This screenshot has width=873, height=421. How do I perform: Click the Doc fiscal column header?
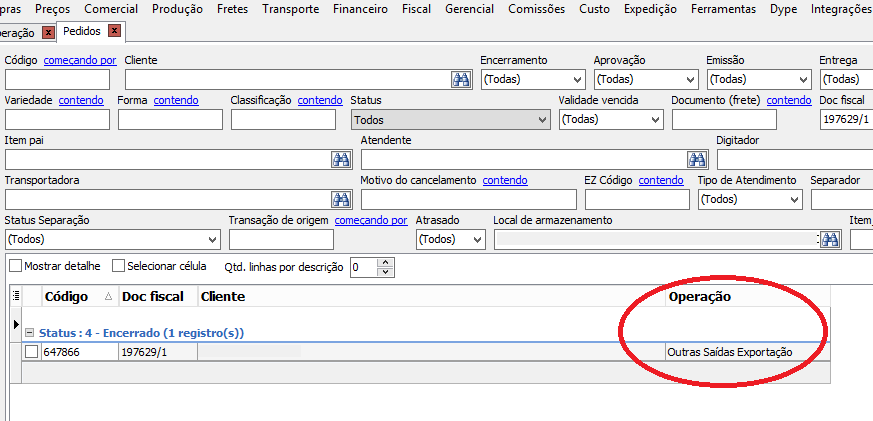point(158,296)
